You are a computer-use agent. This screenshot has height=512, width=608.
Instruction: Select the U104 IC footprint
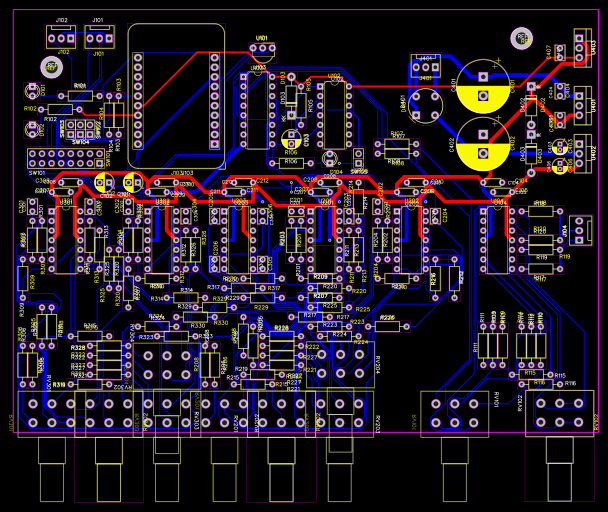[497, 240]
